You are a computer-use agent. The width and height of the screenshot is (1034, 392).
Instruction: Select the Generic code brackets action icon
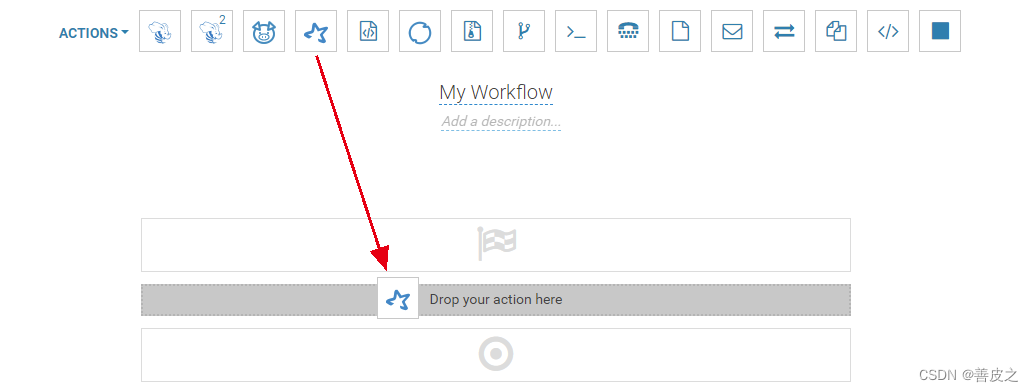(888, 31)
